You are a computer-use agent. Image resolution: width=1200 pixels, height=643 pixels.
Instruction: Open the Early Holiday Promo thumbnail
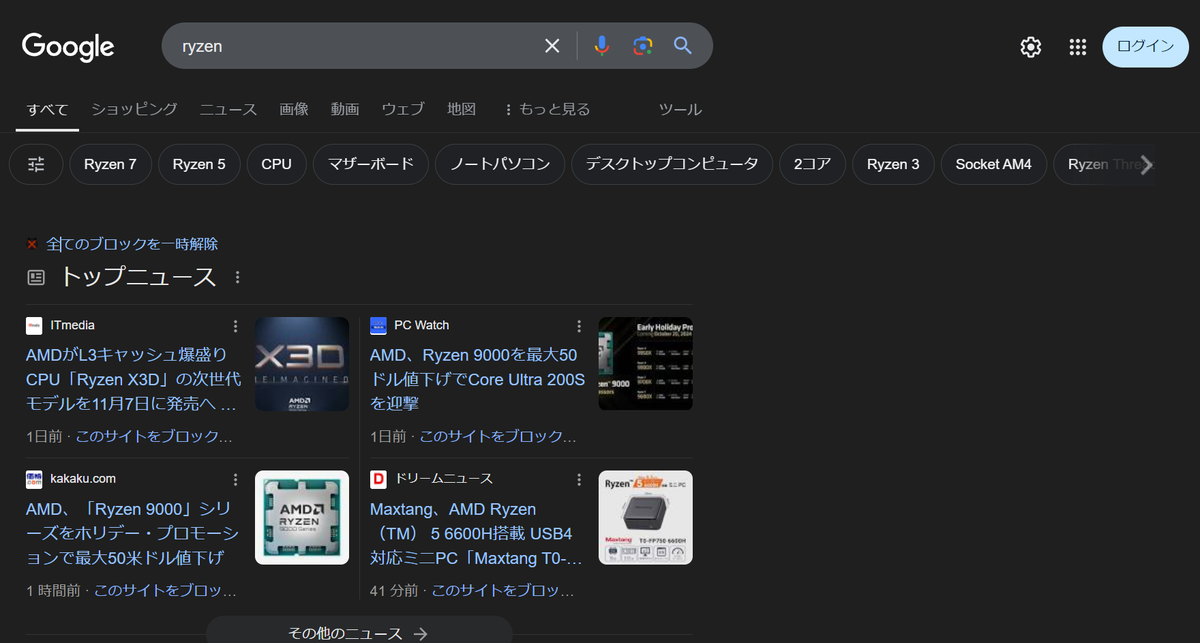point(645,364)
